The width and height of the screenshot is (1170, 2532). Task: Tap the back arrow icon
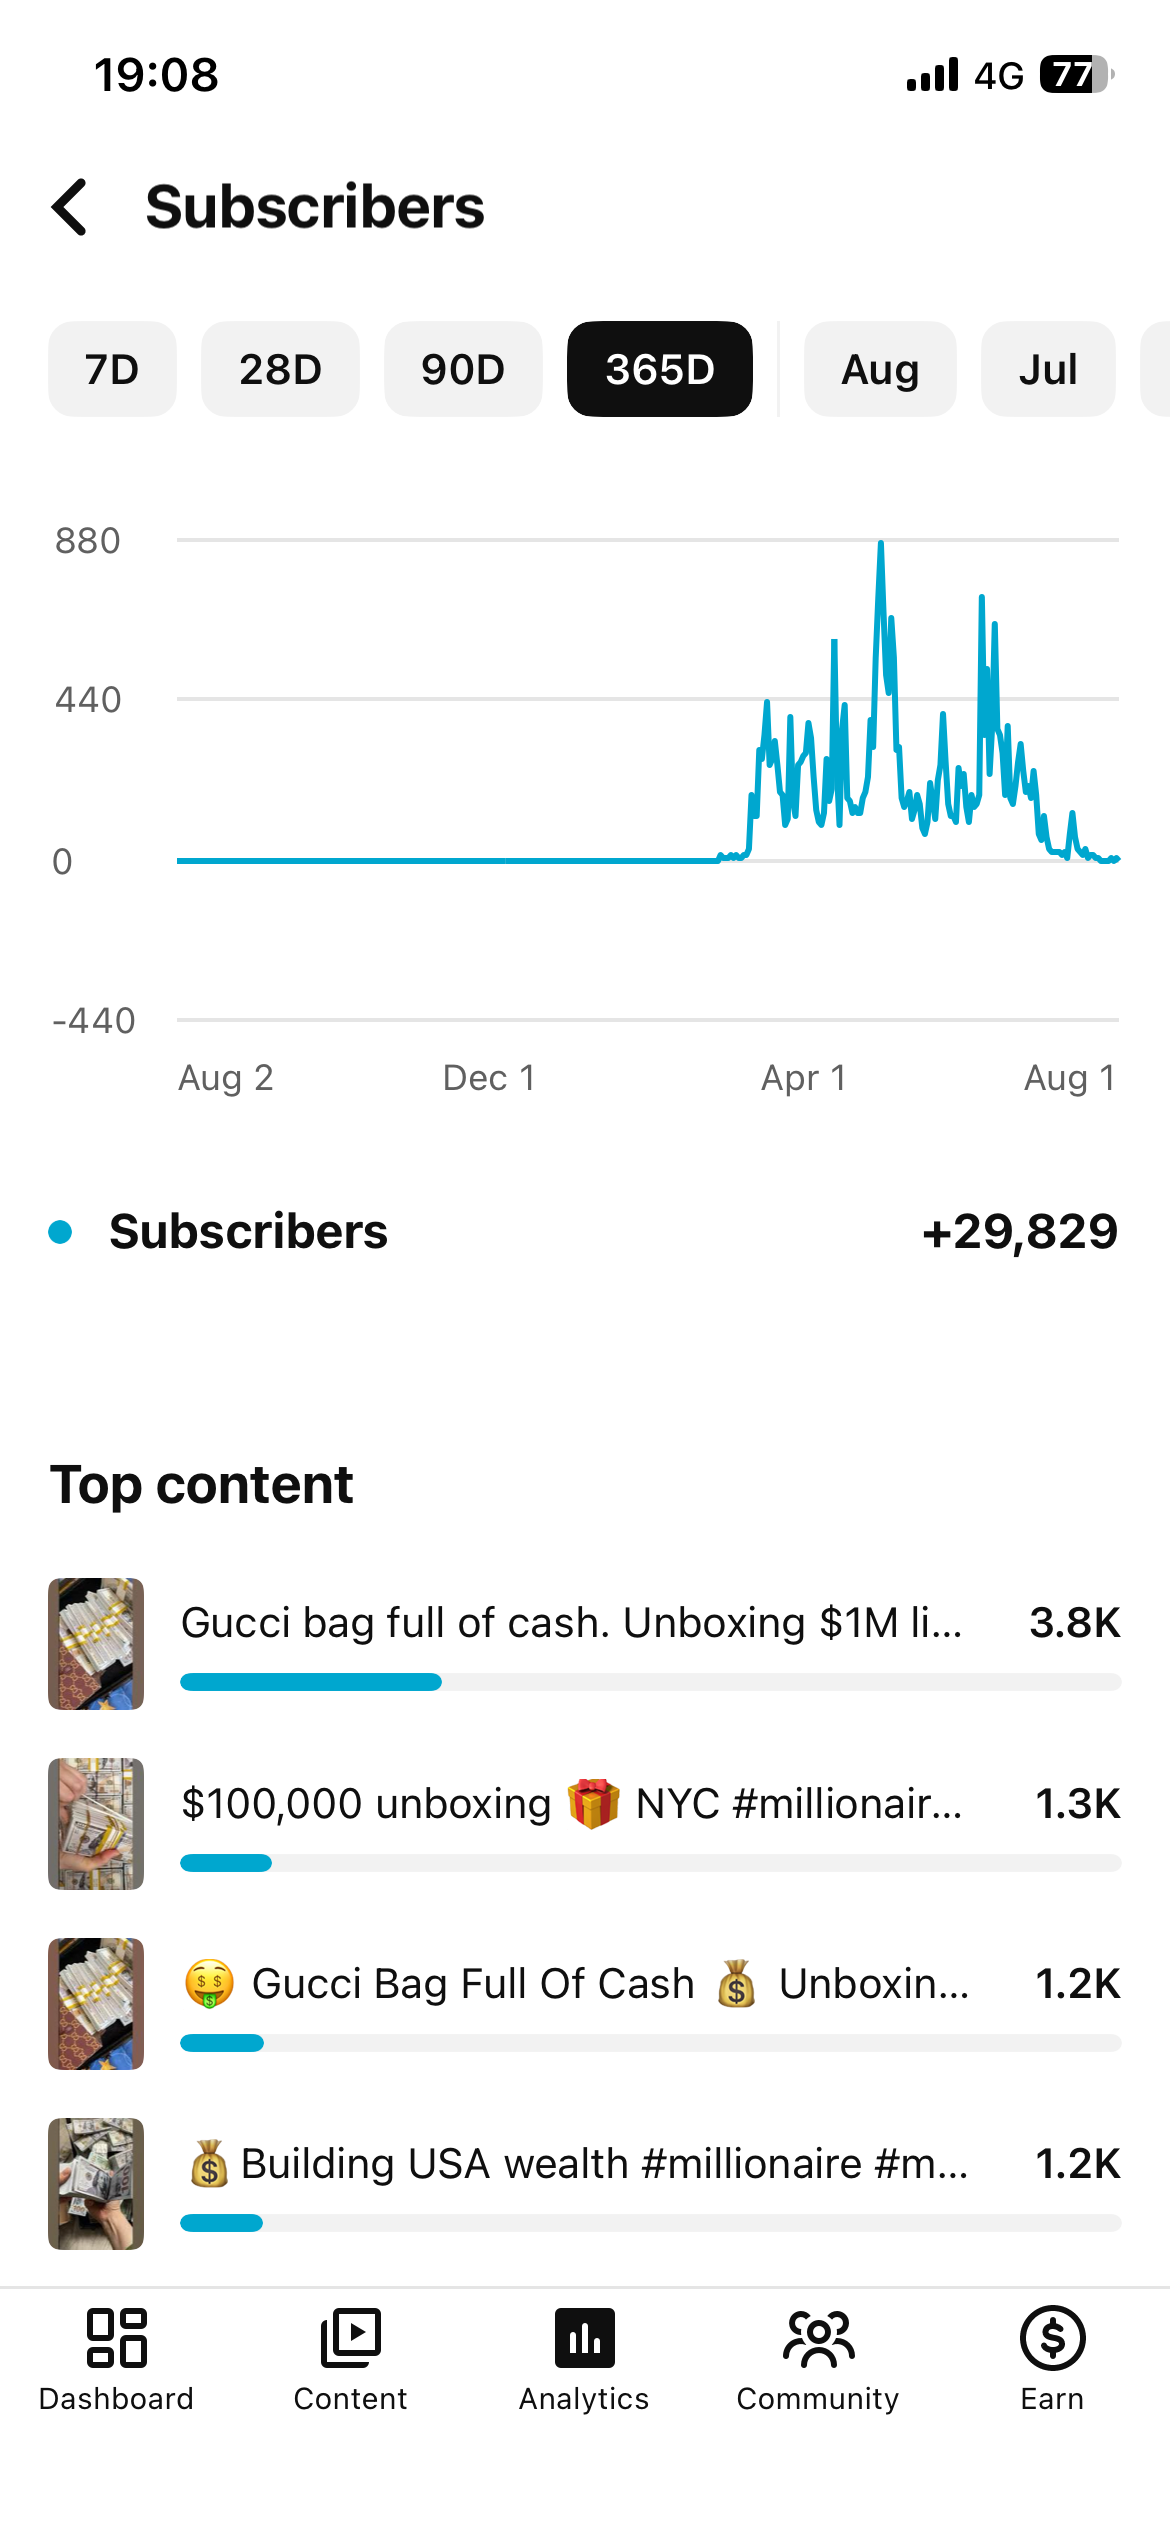point(70,207)
